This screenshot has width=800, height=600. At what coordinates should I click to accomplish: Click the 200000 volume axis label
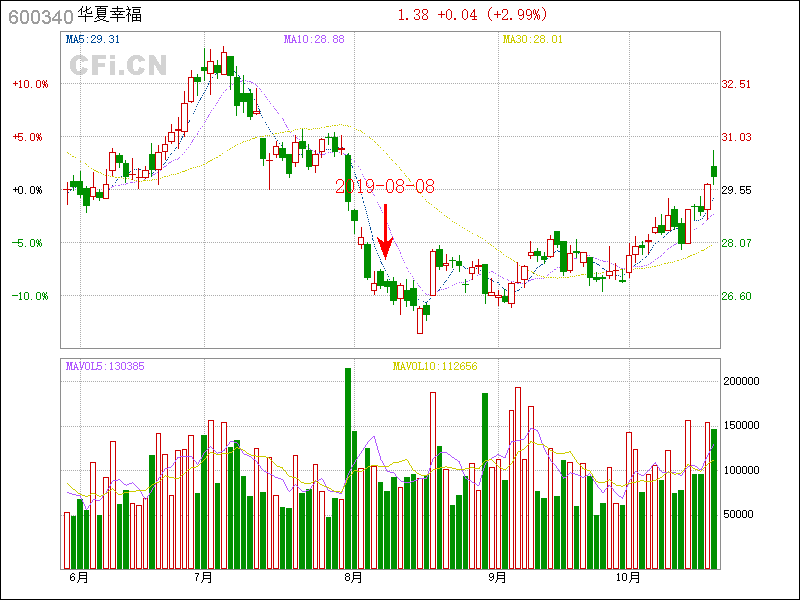click(x=742, y=381)
